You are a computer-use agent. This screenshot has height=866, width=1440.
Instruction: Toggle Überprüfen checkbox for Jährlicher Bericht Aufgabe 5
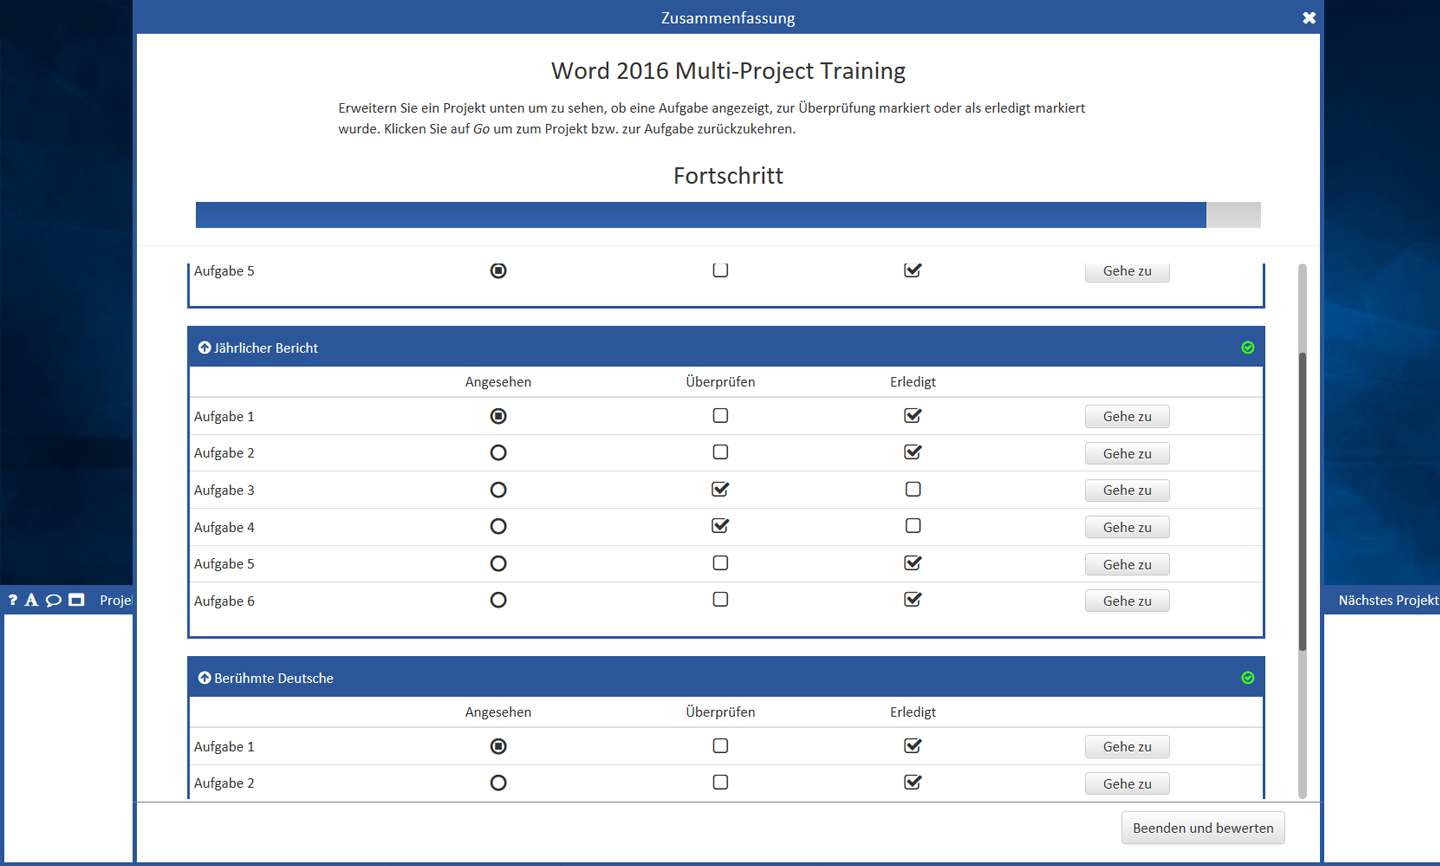pyautogui.click(x=720, y=563)
